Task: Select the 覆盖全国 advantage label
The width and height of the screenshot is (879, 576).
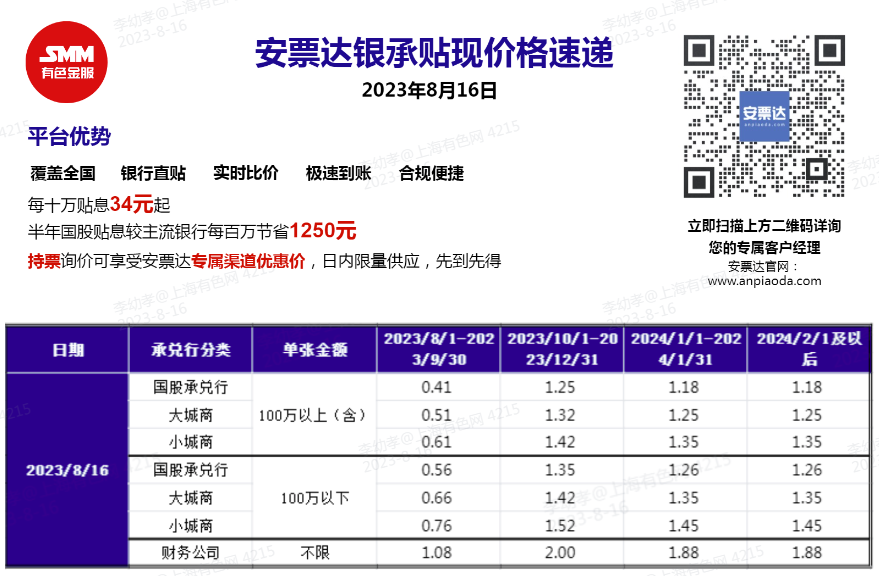Action: pyautogui.click(x=63, y=173)
